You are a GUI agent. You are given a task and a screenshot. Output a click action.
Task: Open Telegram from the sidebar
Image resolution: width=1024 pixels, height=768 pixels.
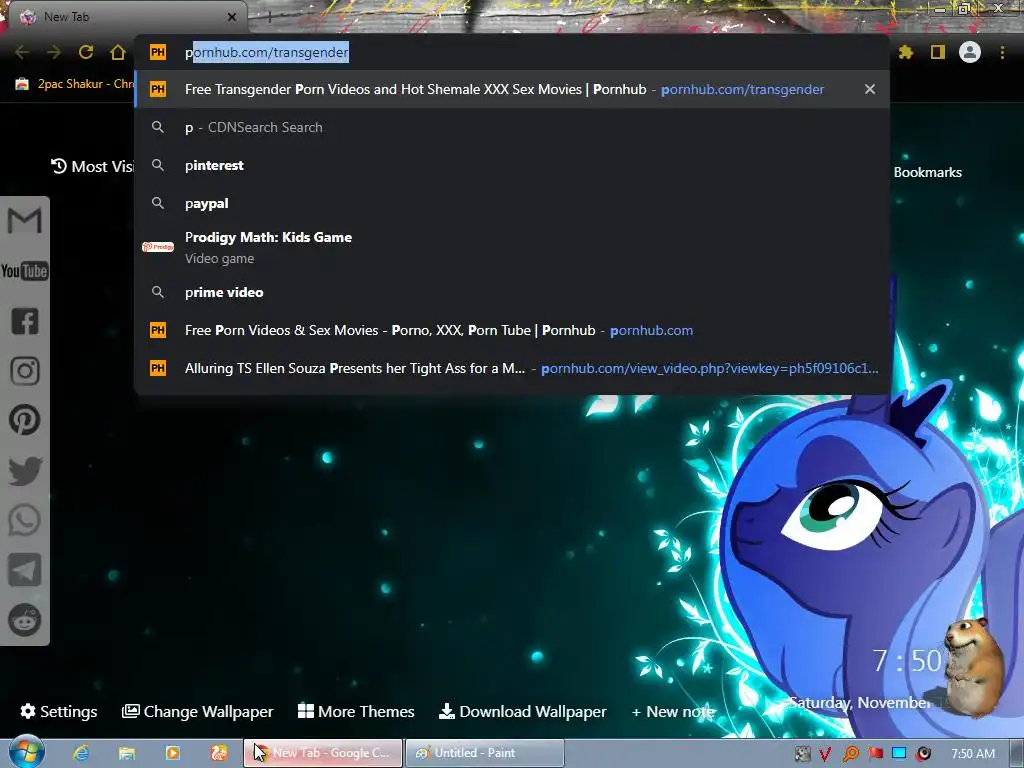click(25, 569)
